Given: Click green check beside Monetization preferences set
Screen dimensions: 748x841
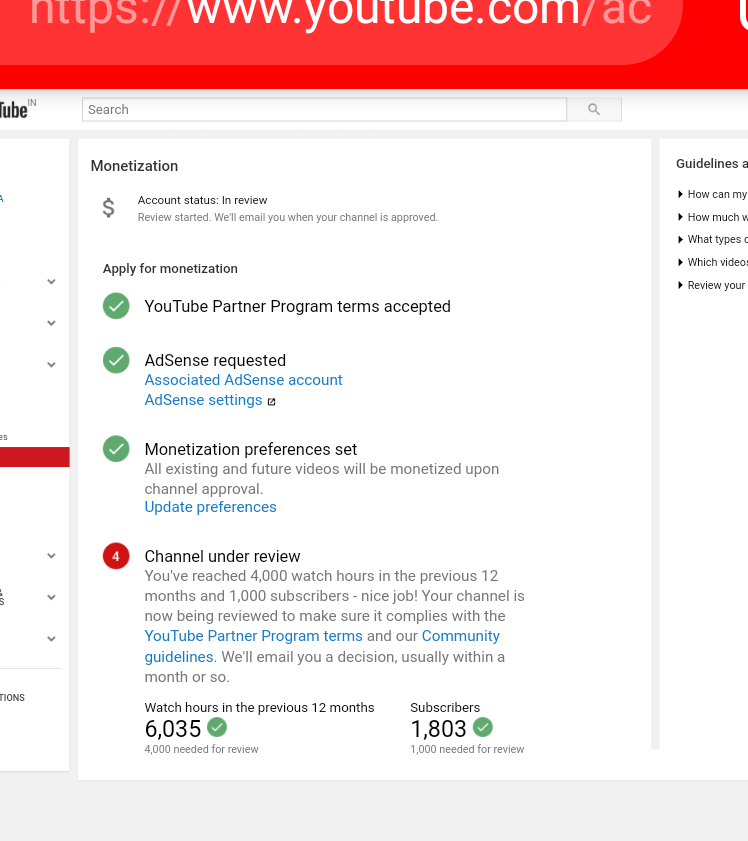Looking at the screenshot, I should tap(116, 448).
